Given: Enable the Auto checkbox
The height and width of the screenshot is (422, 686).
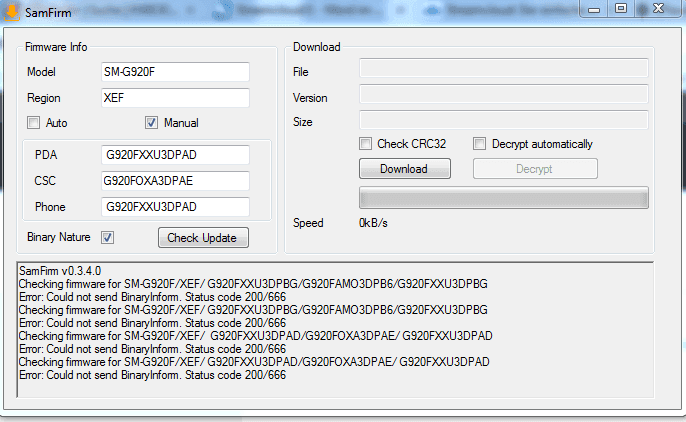Looking at the screenshot, I should click(33, 123).
